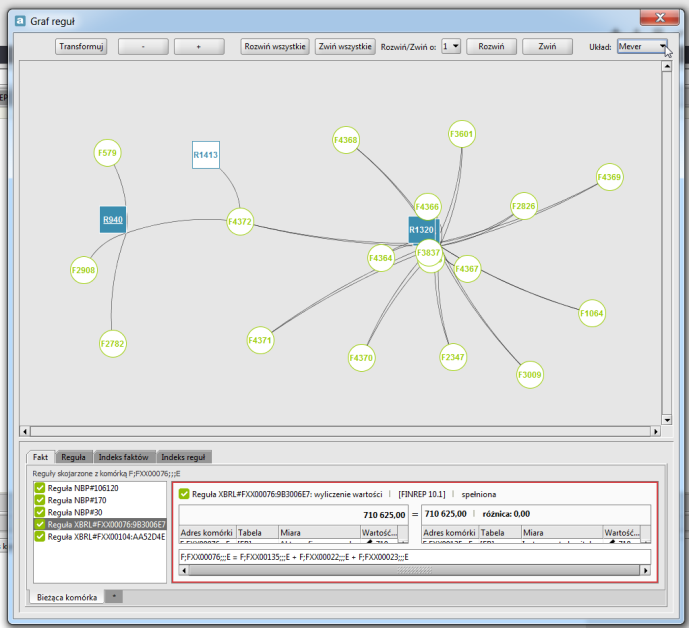Switch to the Reguła tab
Image resolution: width=689 pixels, height=628 pixels.
pos(73,457)
